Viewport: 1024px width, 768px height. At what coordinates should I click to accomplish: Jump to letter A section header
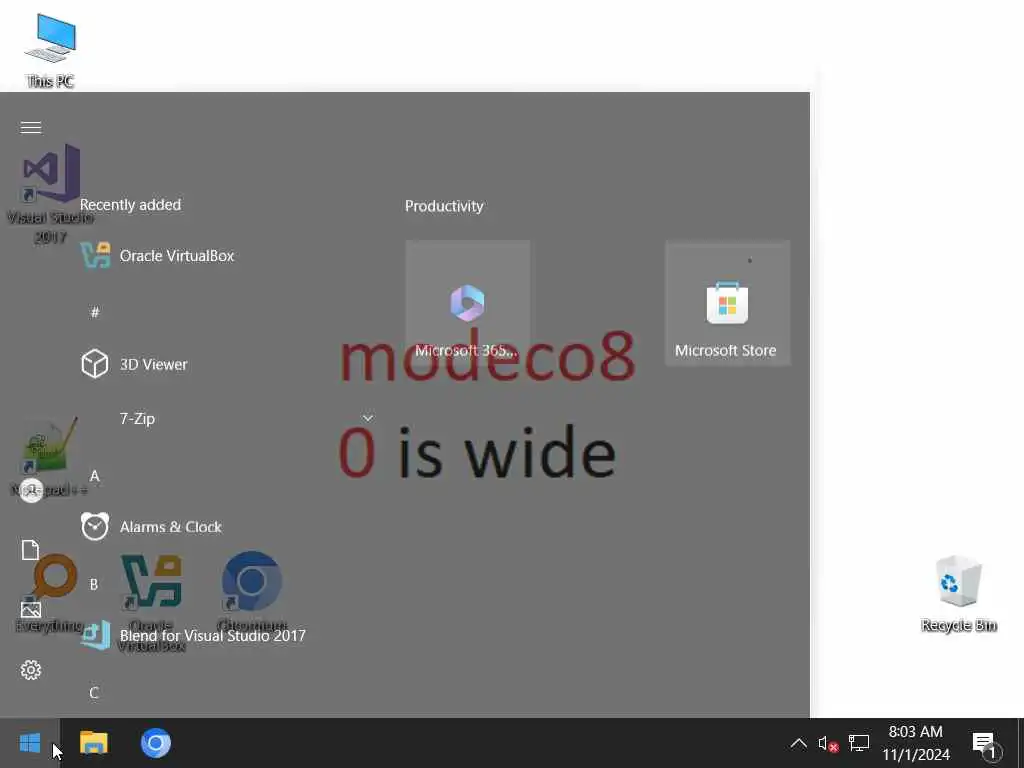point(95,476)
